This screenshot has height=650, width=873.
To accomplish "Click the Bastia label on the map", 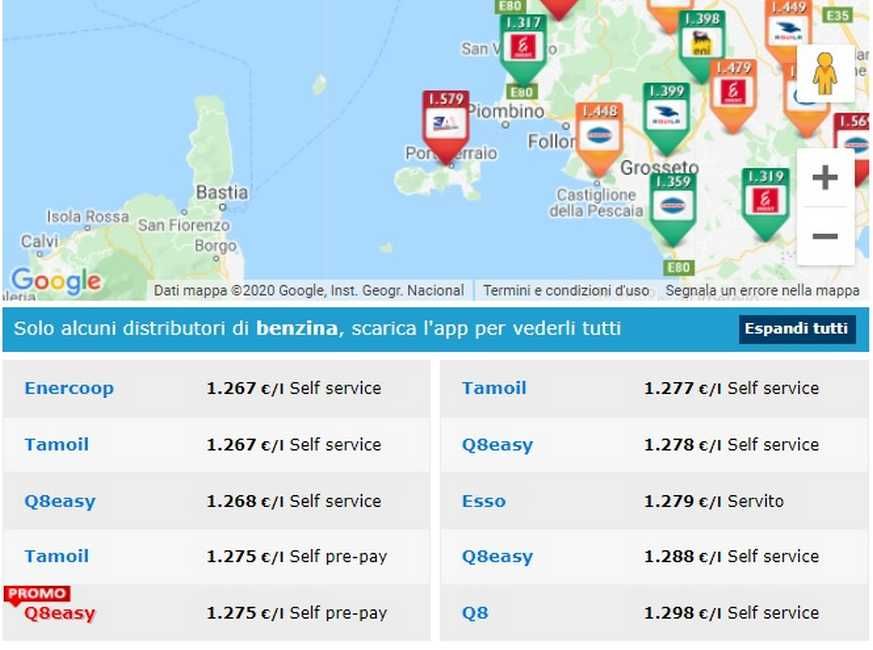I will coord(222,192).
